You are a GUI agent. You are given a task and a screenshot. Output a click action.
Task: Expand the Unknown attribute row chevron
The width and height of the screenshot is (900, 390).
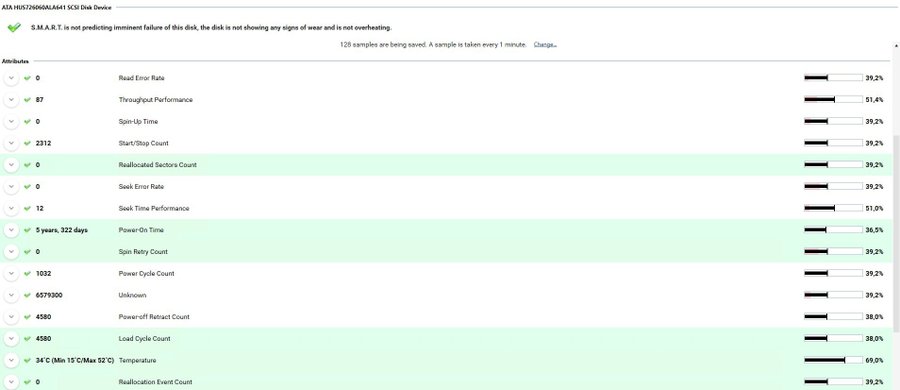coord(11,295)
